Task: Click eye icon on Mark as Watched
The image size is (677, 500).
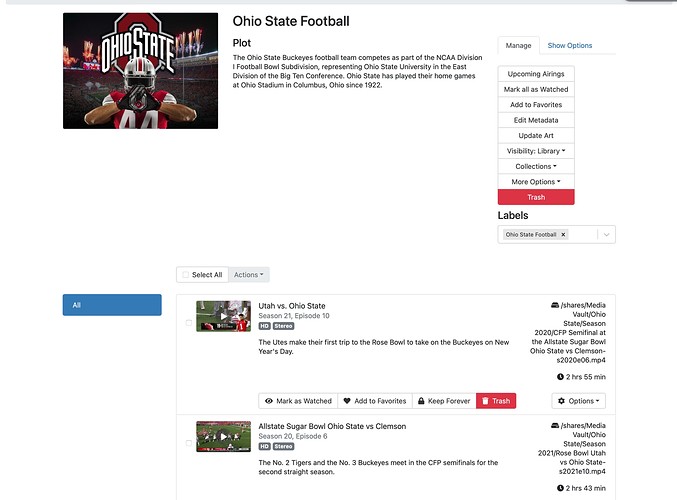Action: [x=269, y=401]
